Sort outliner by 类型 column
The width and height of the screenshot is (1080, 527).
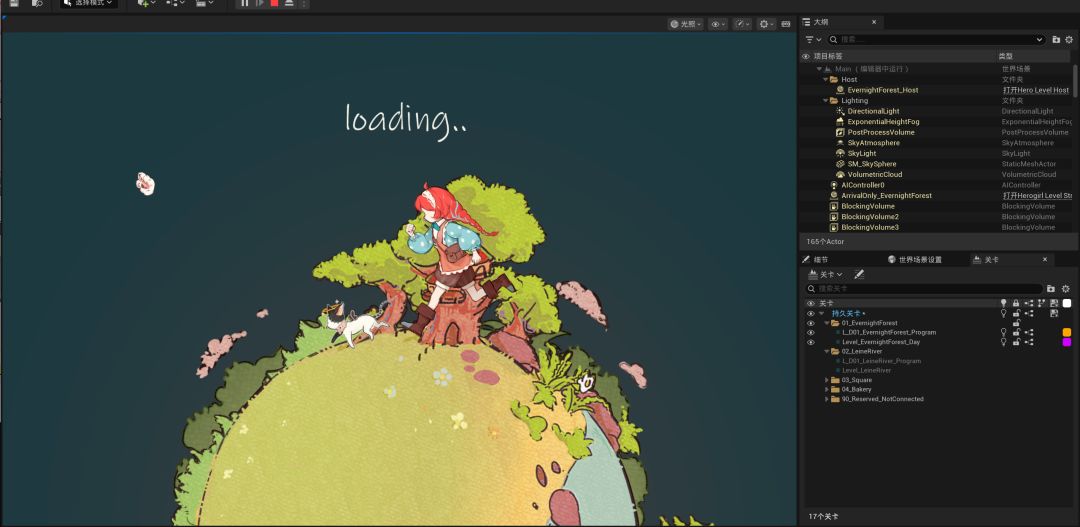coord(1006,56)
